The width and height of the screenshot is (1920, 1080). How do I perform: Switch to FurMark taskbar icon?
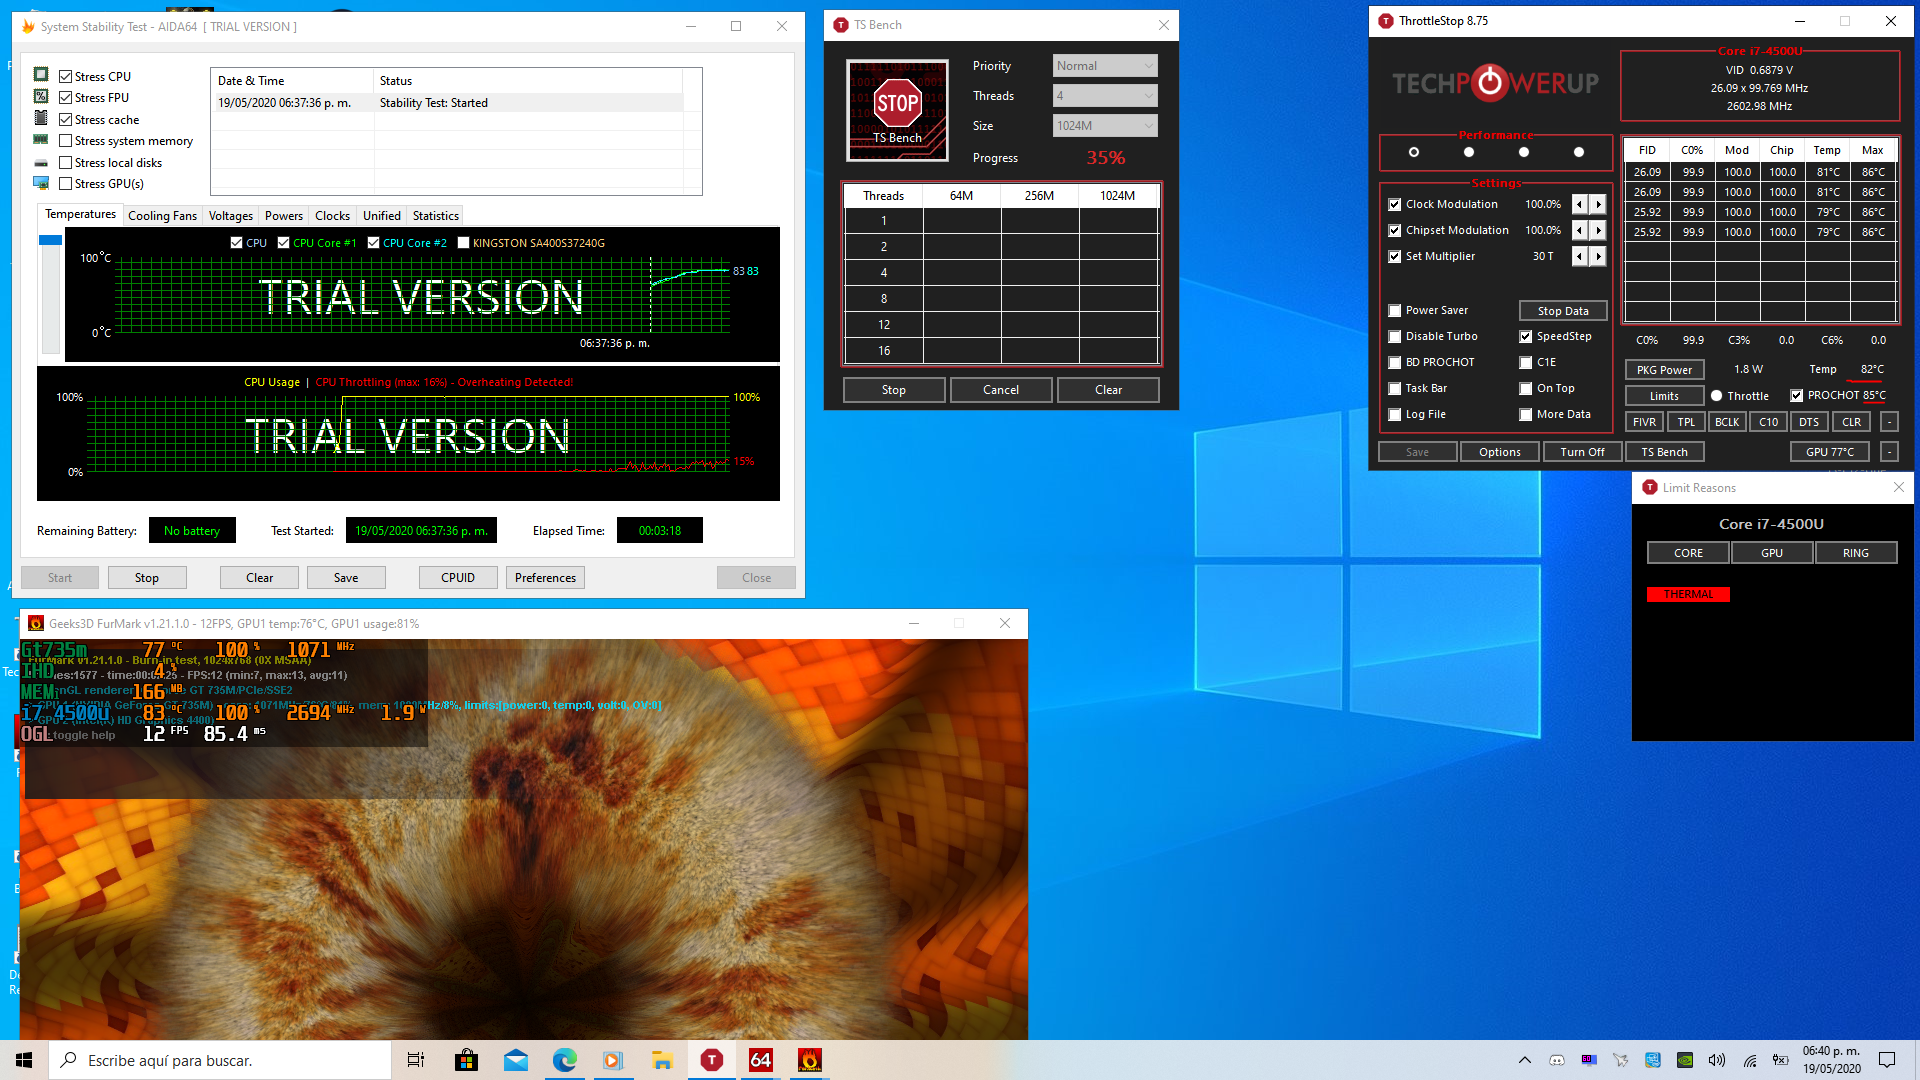click(810, 1060)
